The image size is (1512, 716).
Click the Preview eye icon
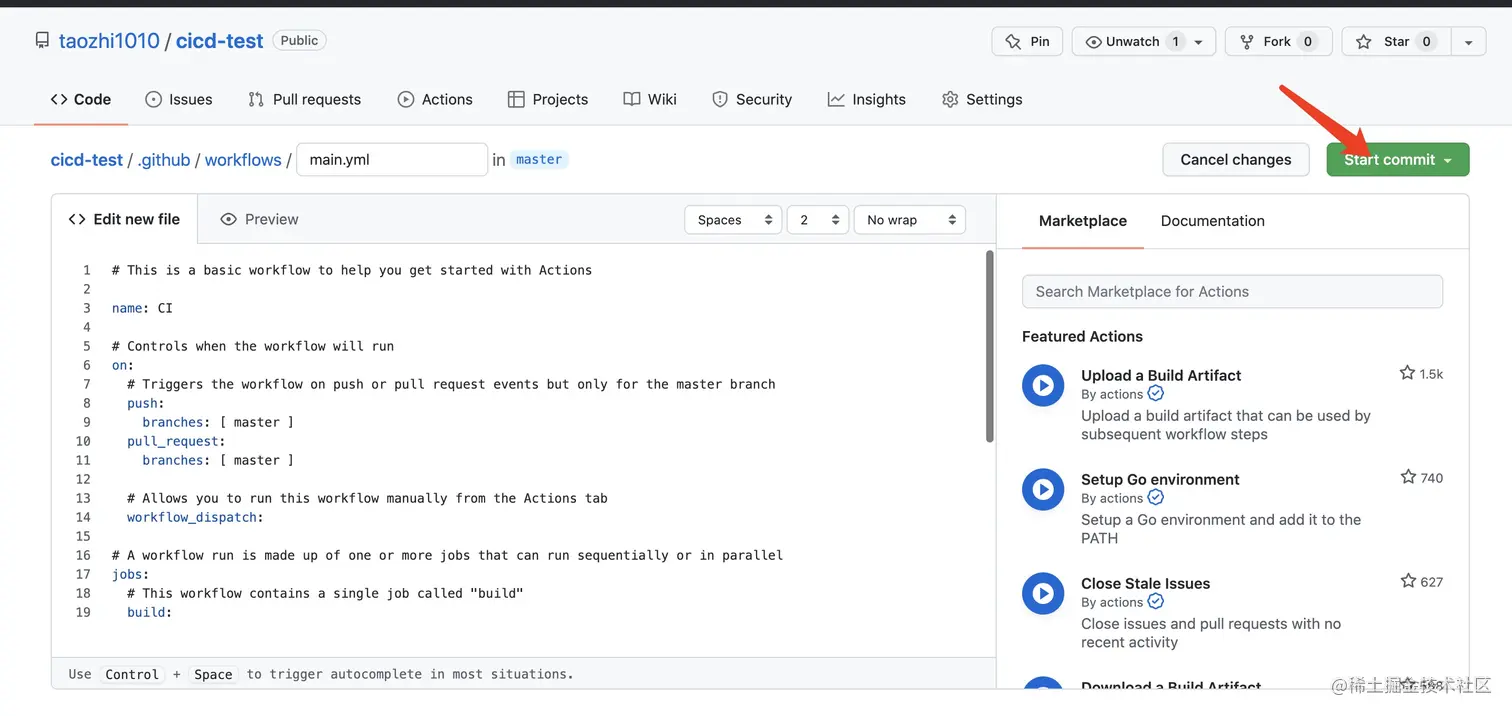pos(228,219)
